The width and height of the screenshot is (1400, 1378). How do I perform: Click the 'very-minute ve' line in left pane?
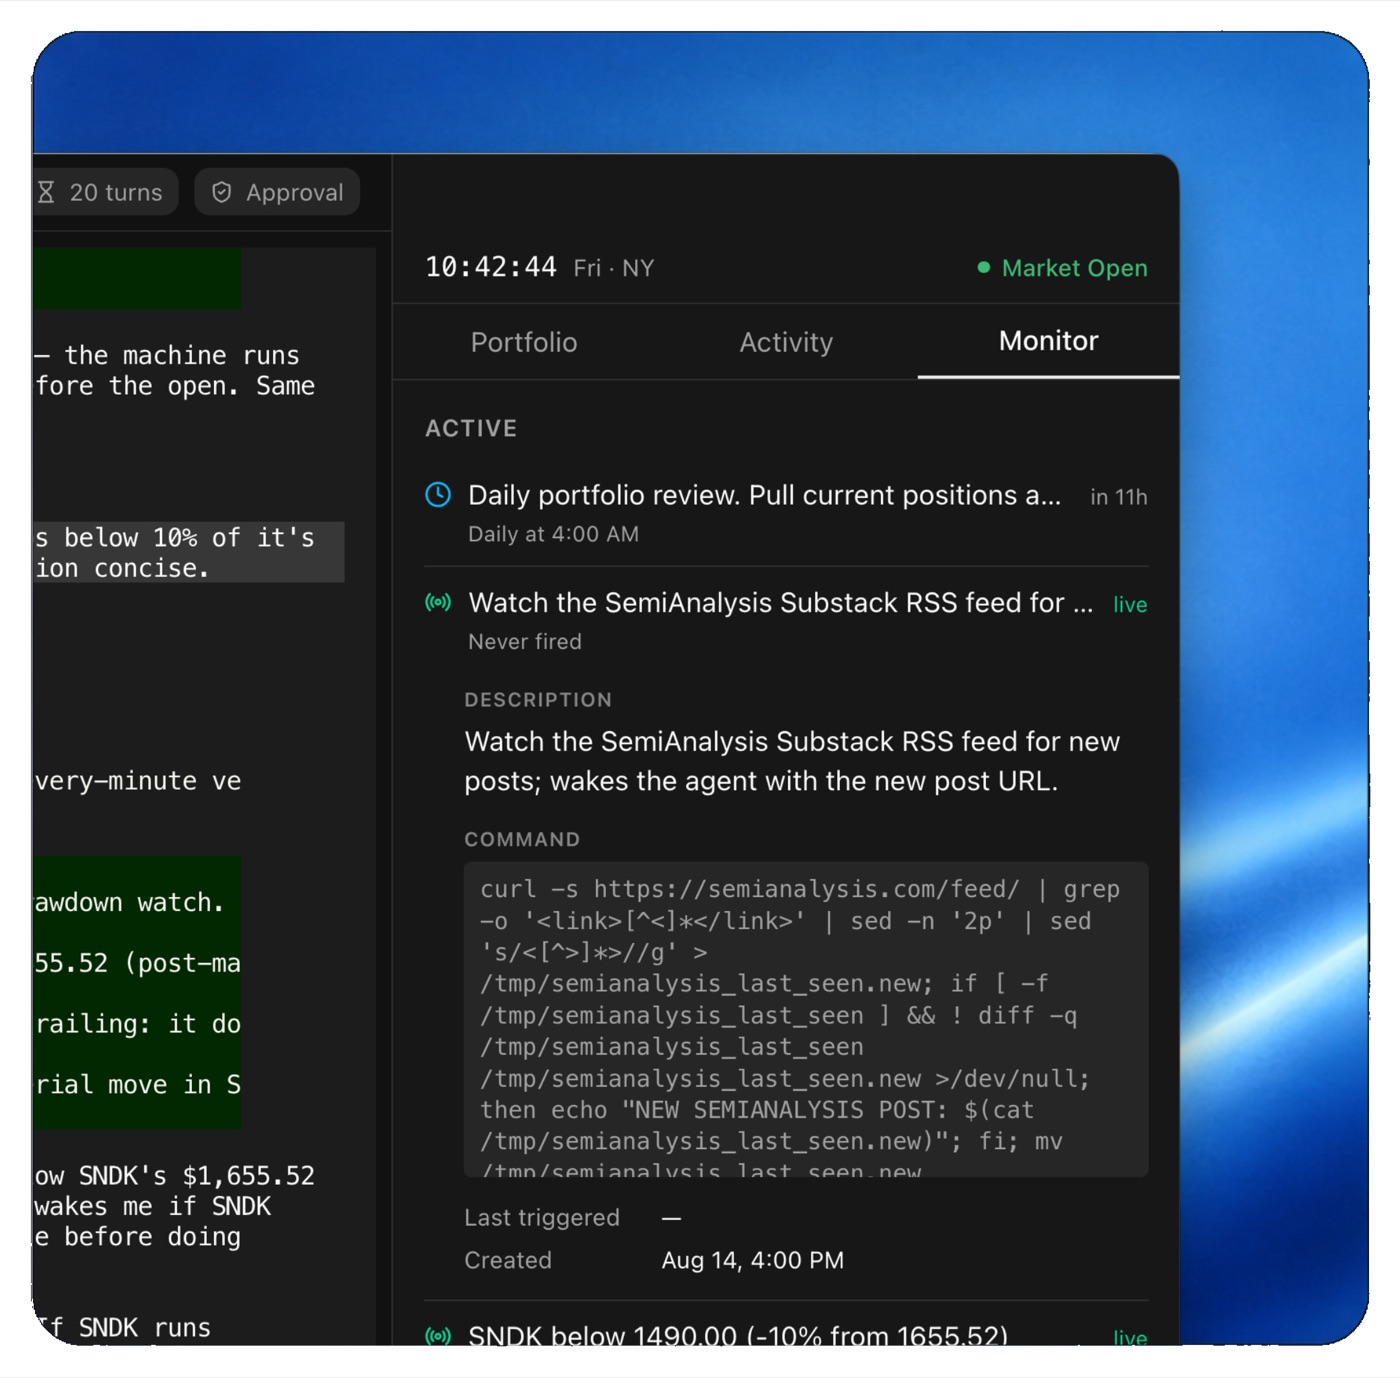pos(138,781)
